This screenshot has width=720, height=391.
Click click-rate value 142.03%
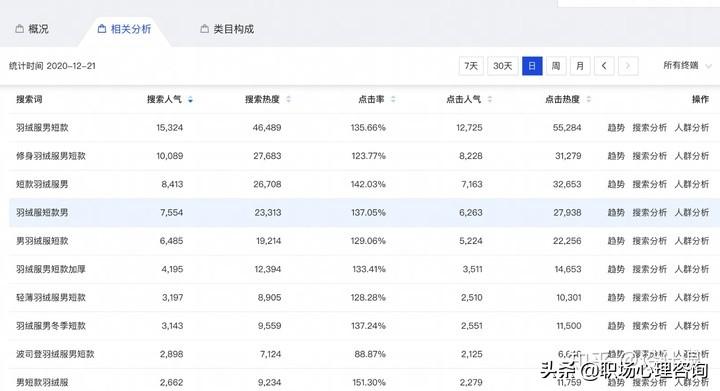pos(368,184)
